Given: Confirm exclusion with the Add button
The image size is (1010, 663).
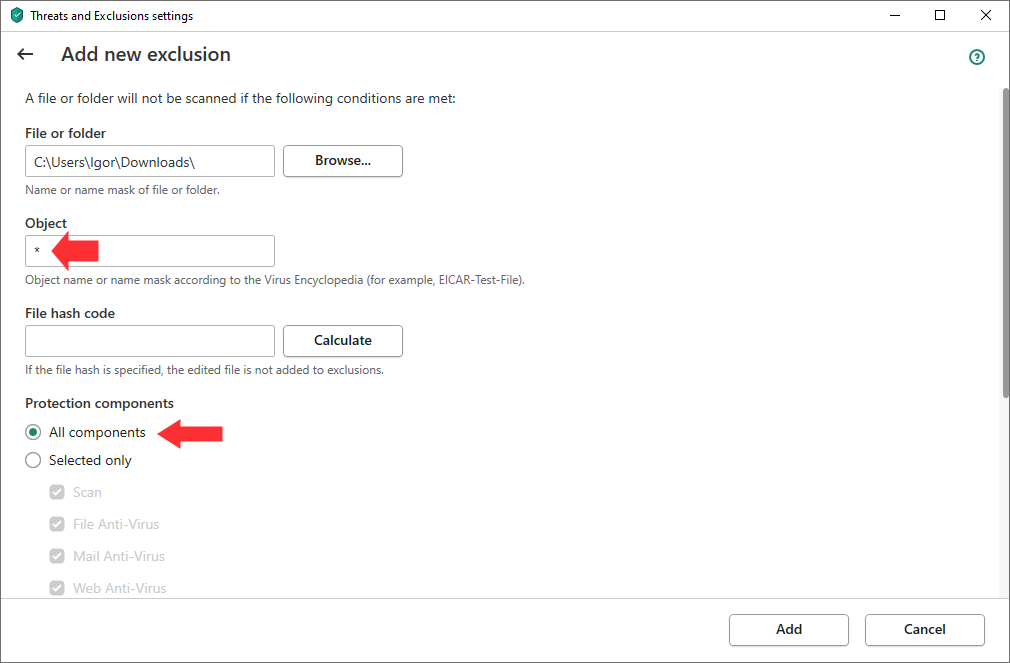Looking at the screenshot, I should tap(788, 629).
